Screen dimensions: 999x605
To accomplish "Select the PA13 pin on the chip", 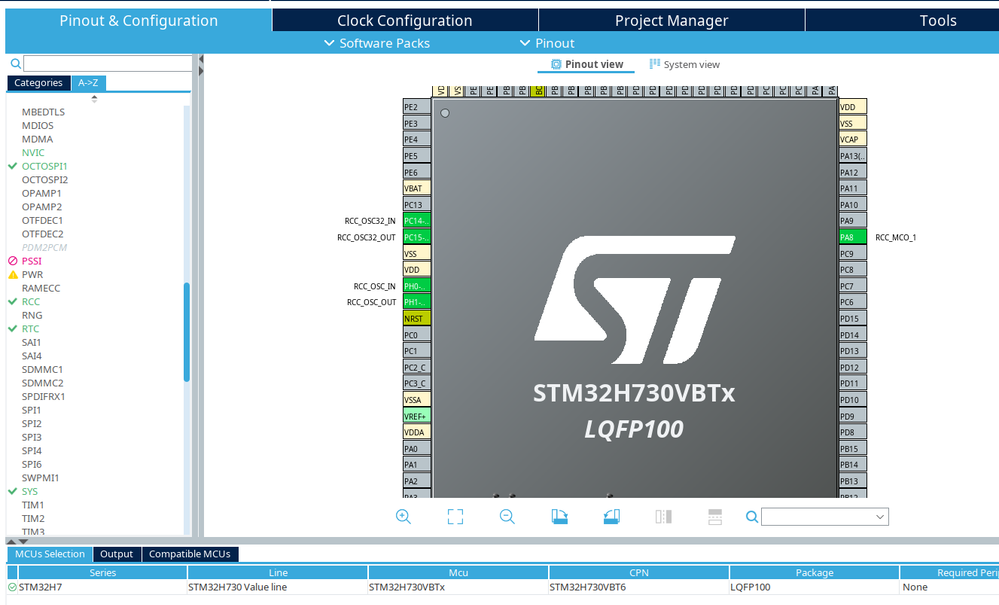I will (x=852, y=156).
